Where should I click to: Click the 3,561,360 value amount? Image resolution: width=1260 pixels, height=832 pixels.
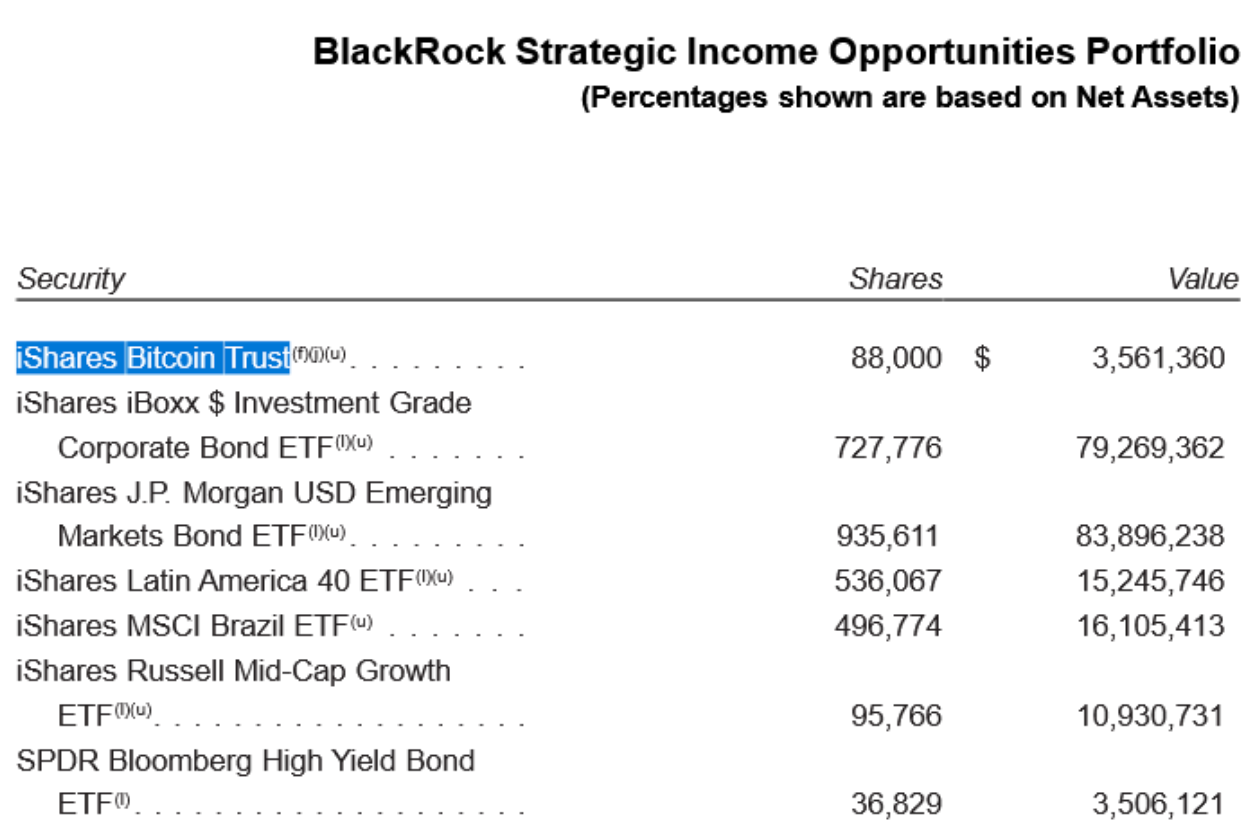tap(1158, 358)
